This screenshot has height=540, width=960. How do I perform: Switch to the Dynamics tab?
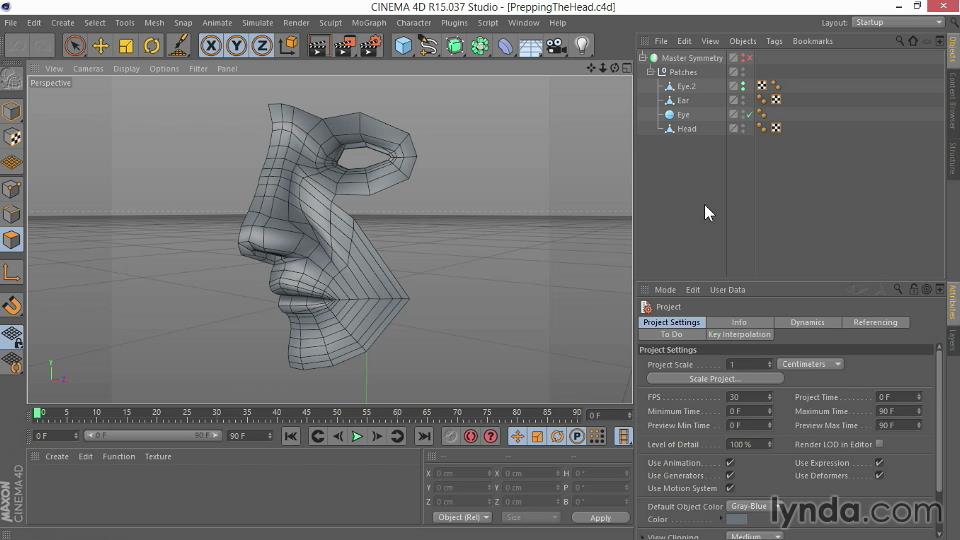click(x=807, y=322)
